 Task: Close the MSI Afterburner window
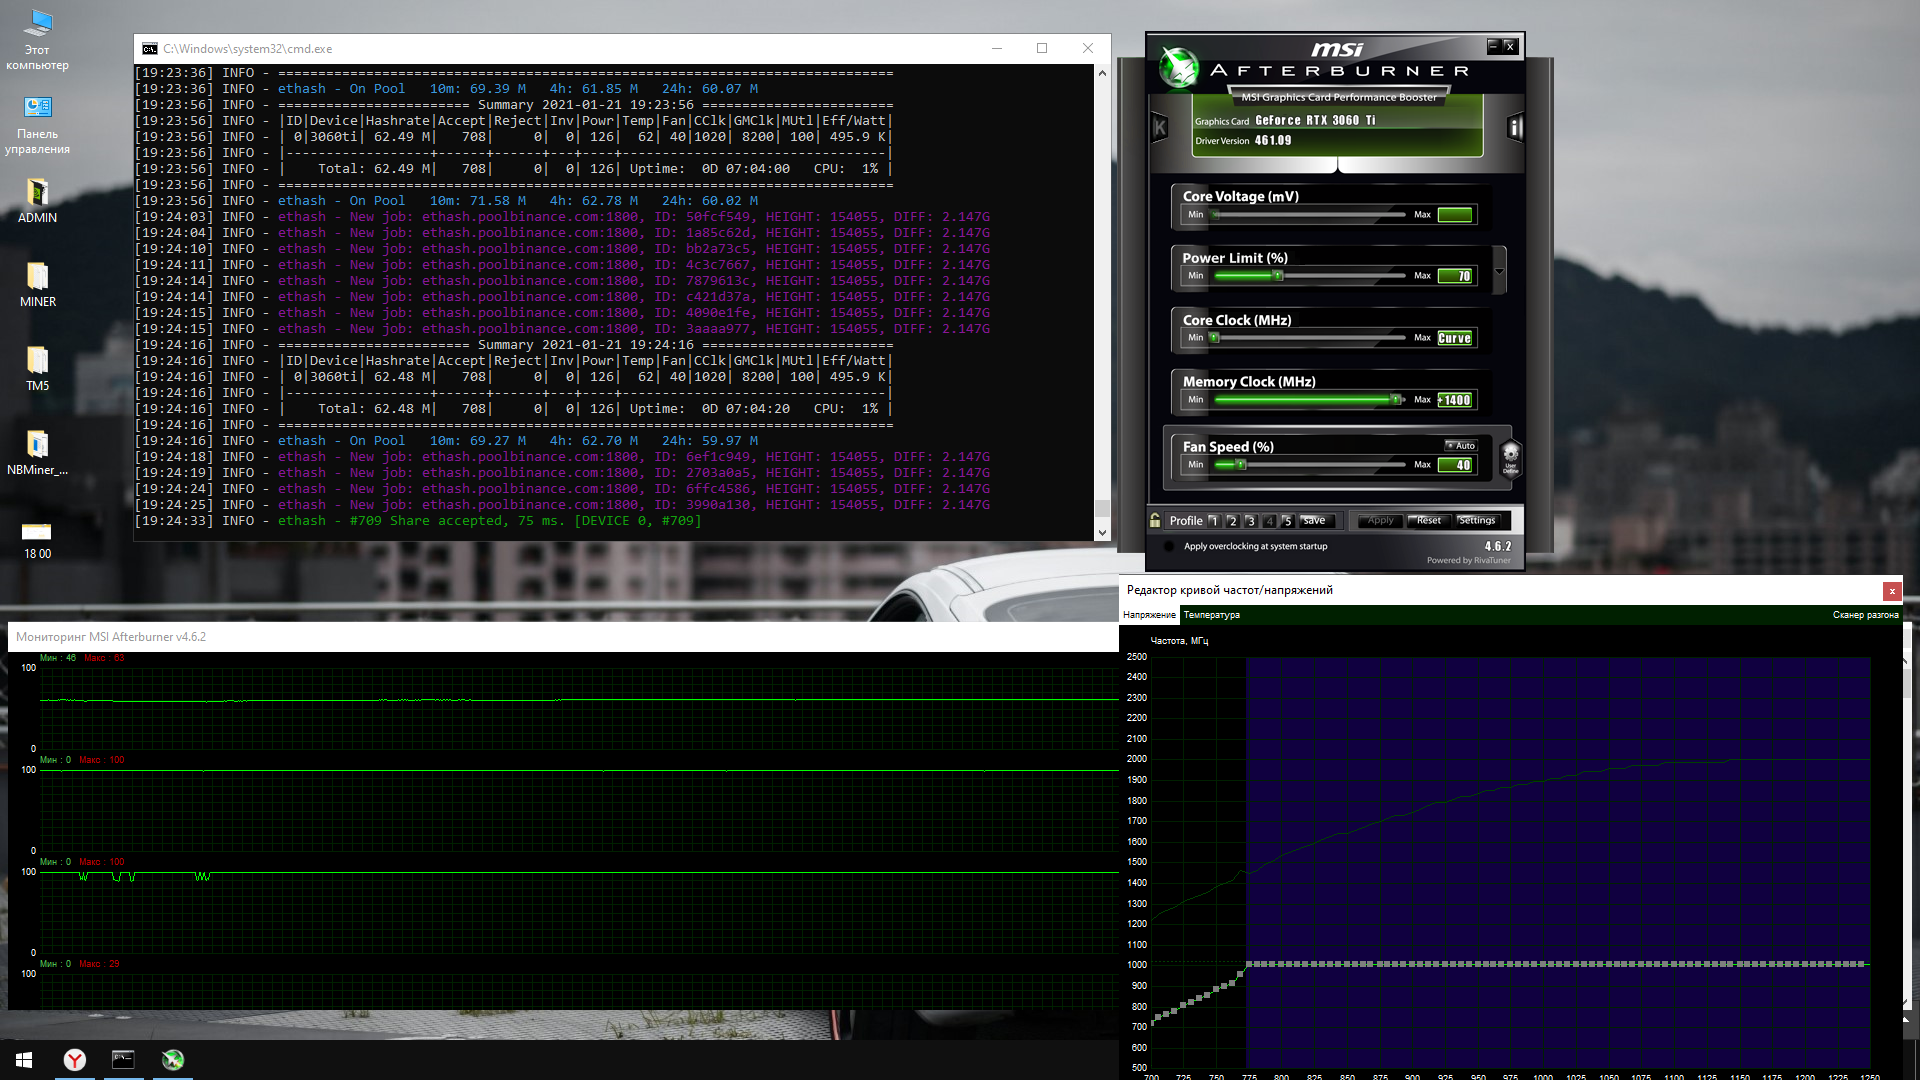(x=1510, y=46)
